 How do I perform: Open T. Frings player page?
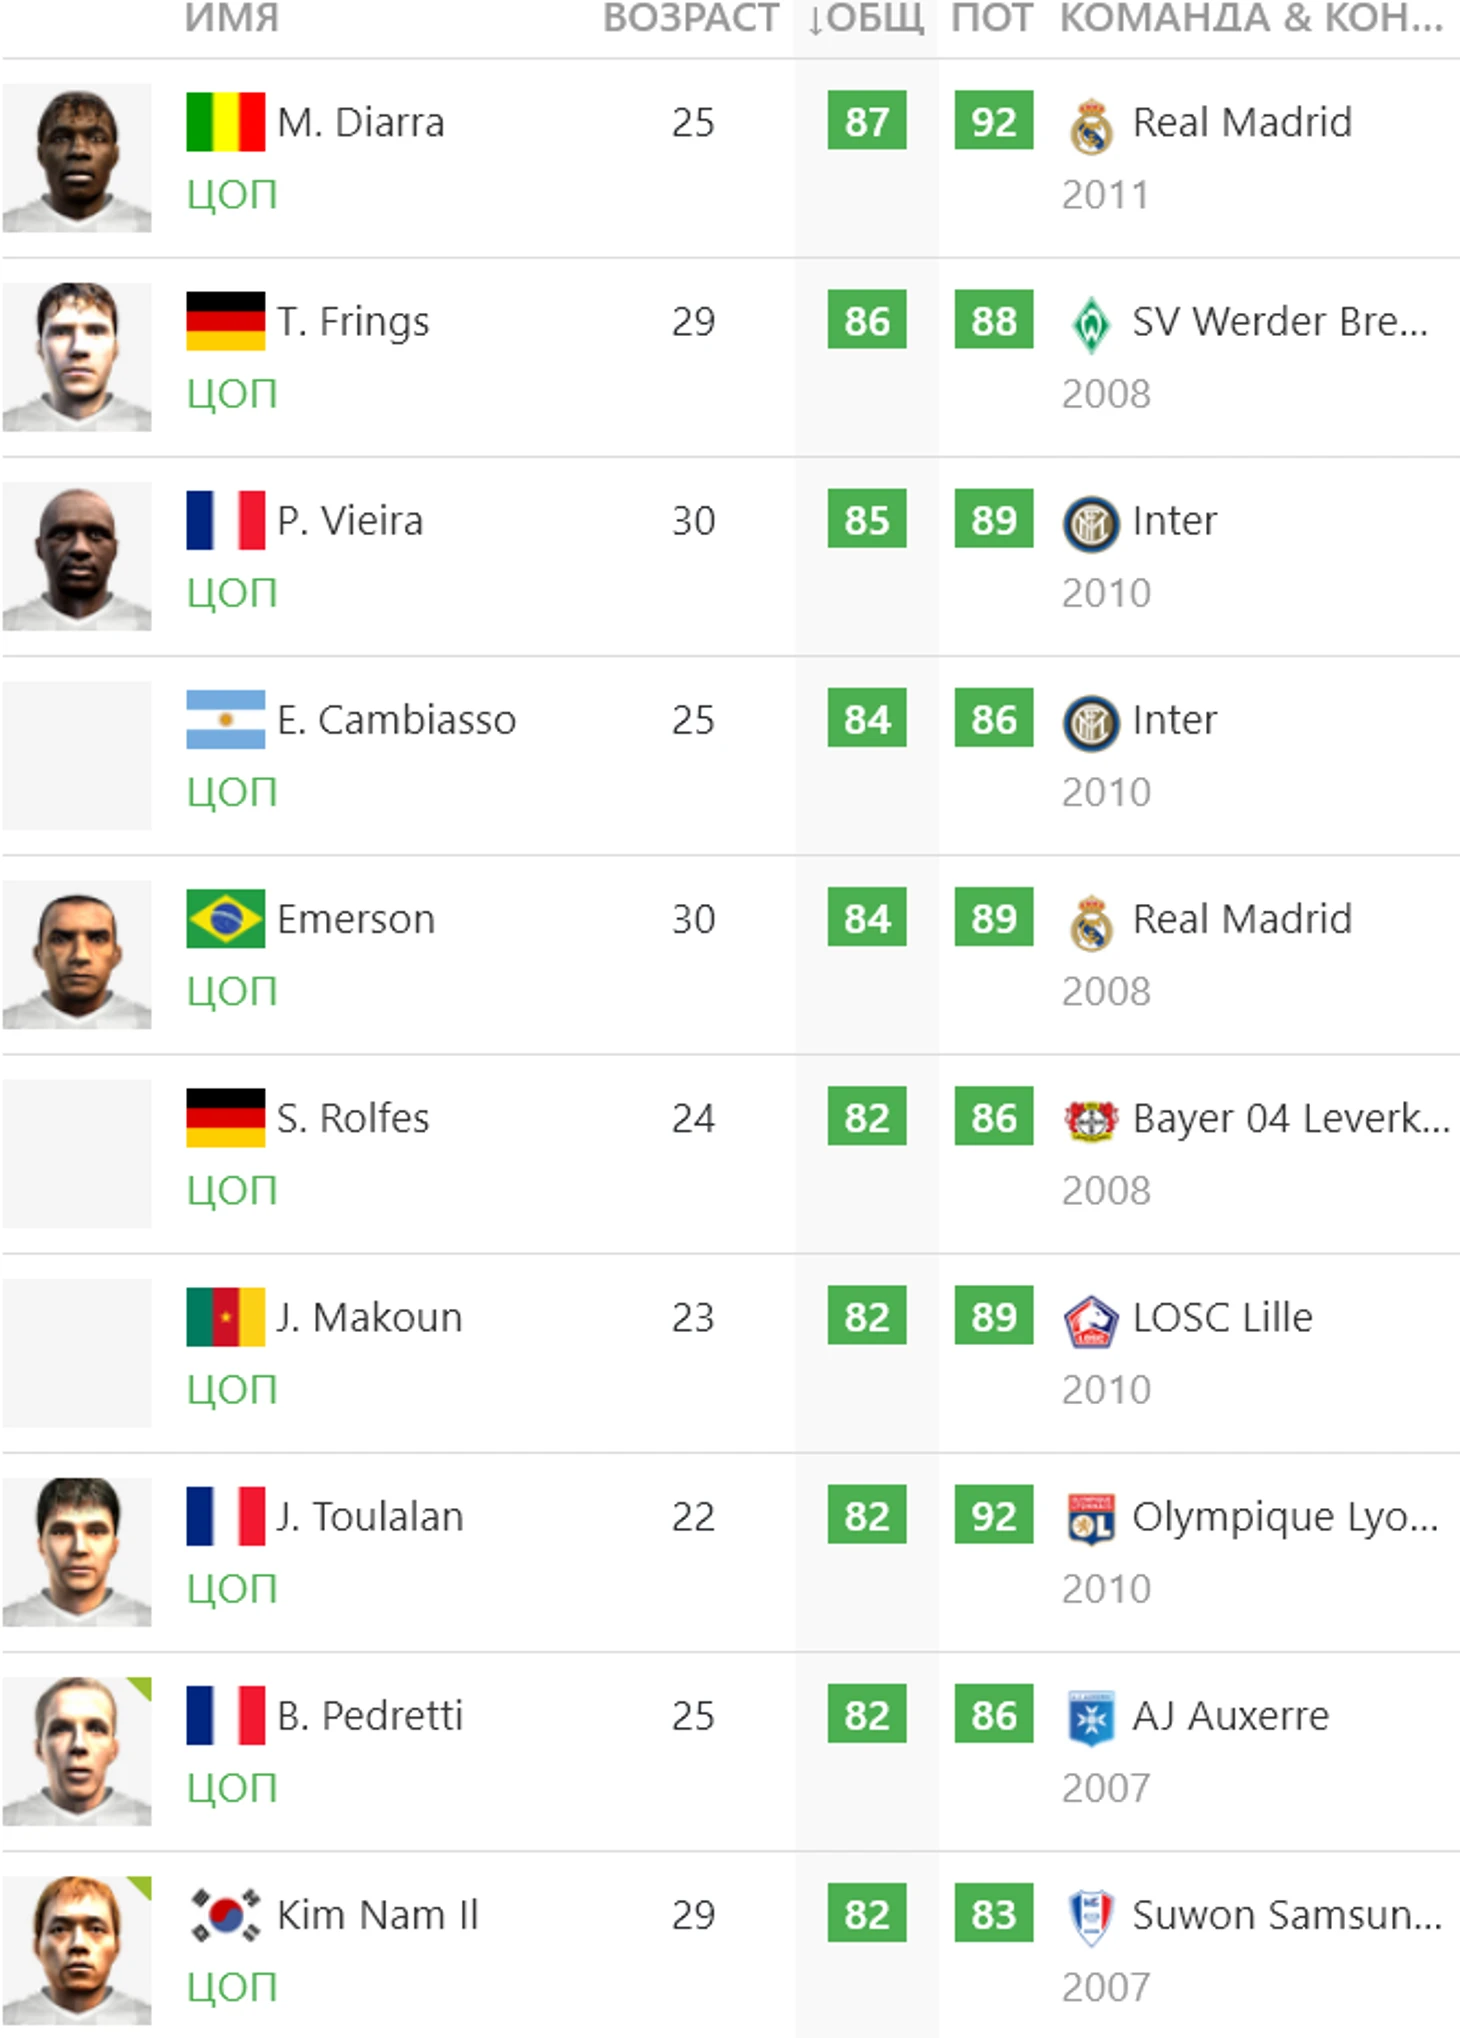click(x=353, y=322)
